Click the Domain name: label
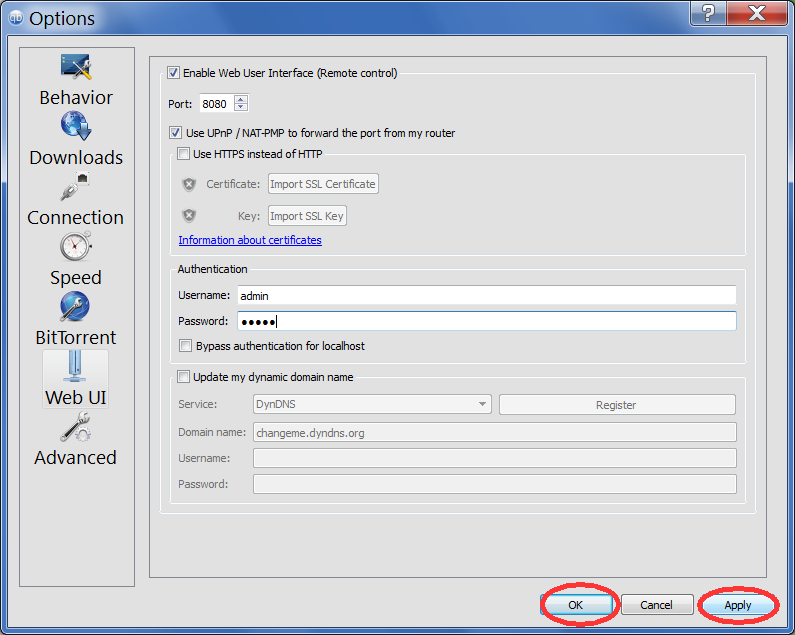 212,432
